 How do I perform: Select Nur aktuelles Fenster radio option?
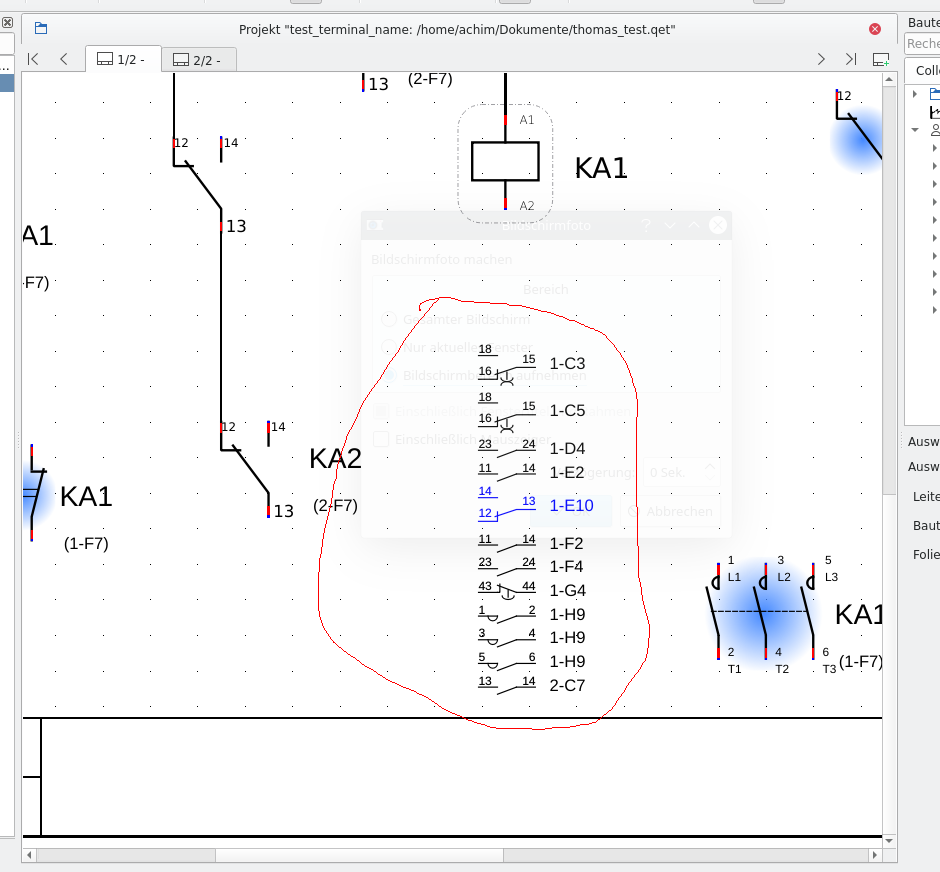click(389, 347)
